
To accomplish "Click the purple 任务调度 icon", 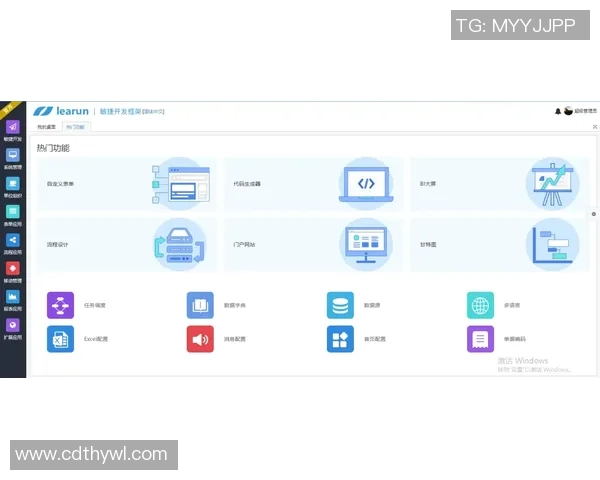I will pyautogui.click(x=60, y=305).
